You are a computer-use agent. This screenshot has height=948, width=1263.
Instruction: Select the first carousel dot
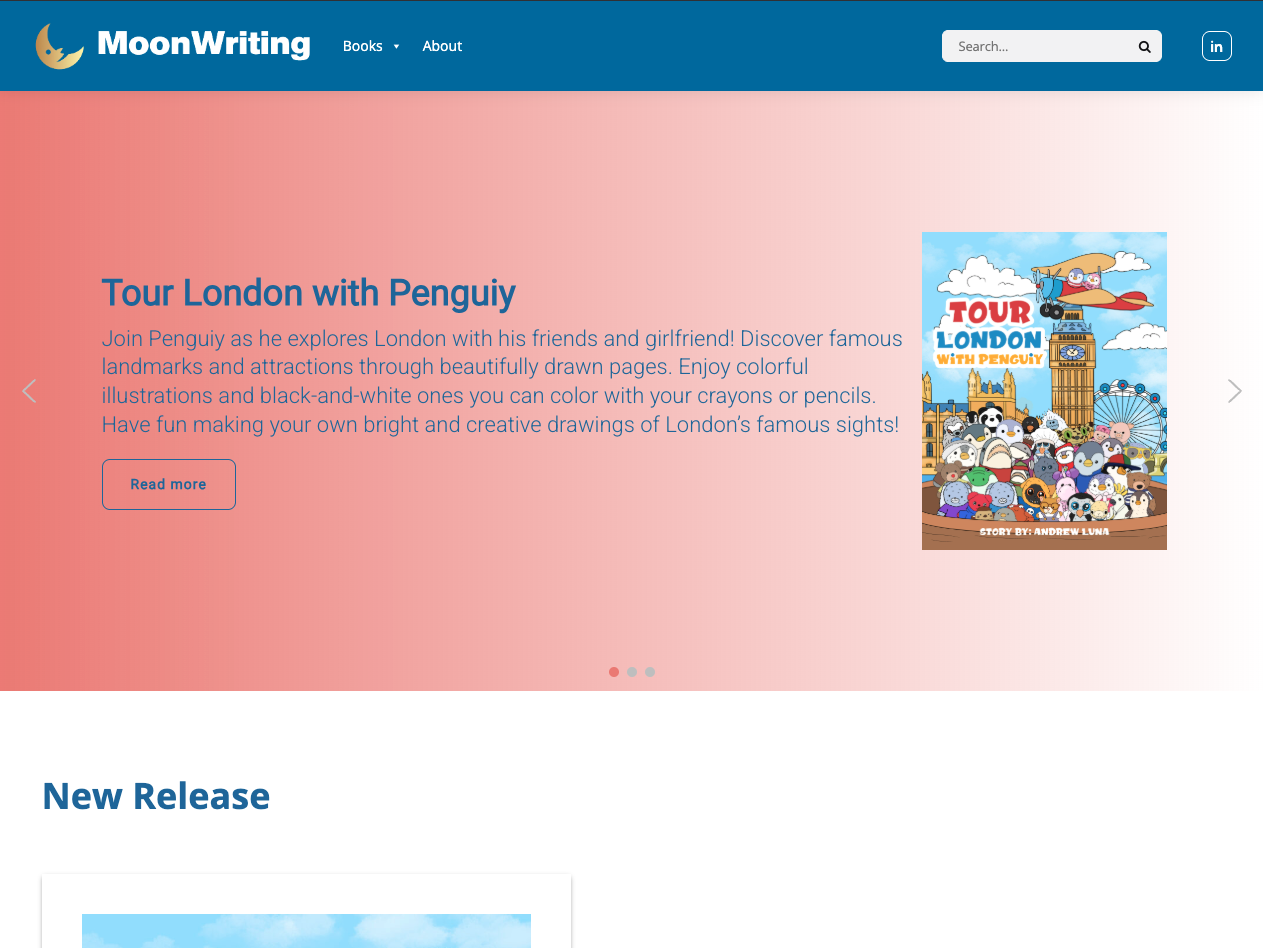(x=614, y=672)
